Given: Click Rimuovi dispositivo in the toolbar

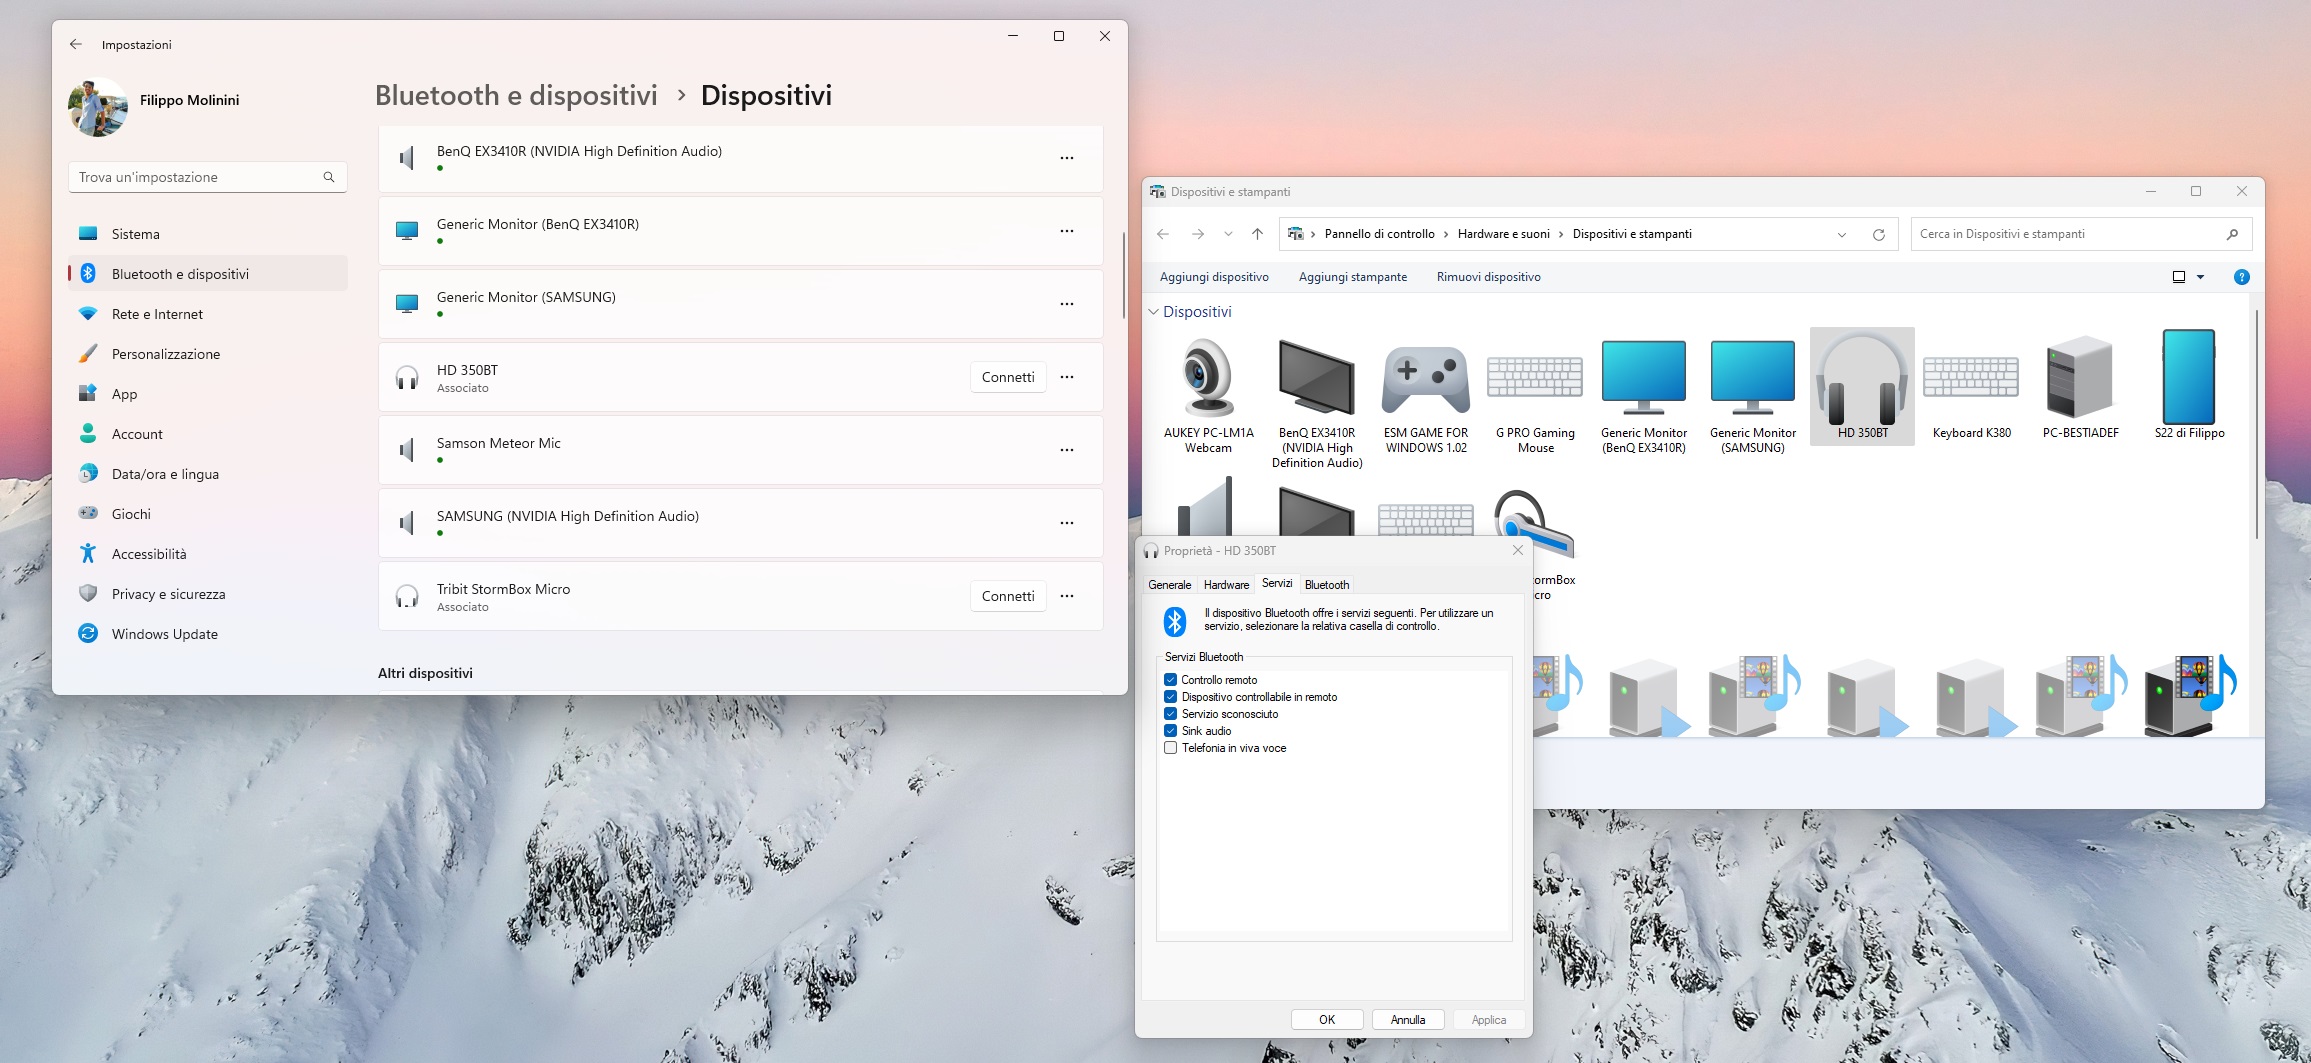Looking at the screenshot, I should 1488,277.
